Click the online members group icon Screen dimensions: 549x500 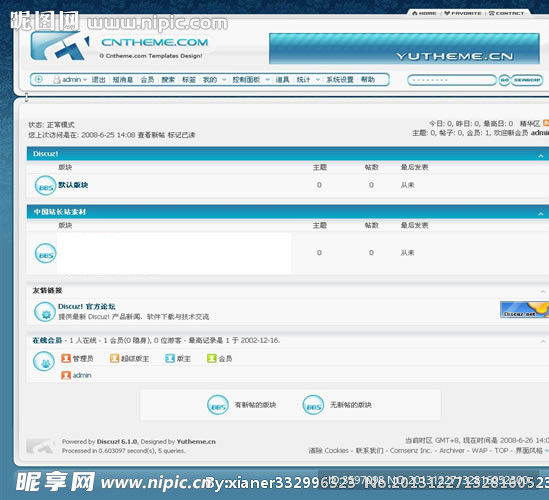pos(44,362)
